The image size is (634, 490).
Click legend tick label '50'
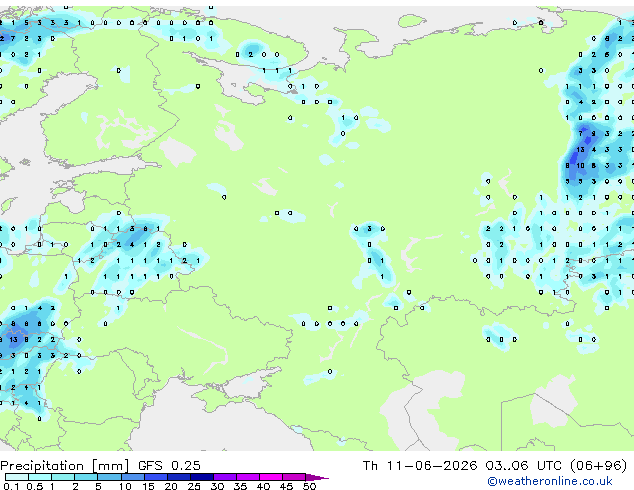pos(309,486)
